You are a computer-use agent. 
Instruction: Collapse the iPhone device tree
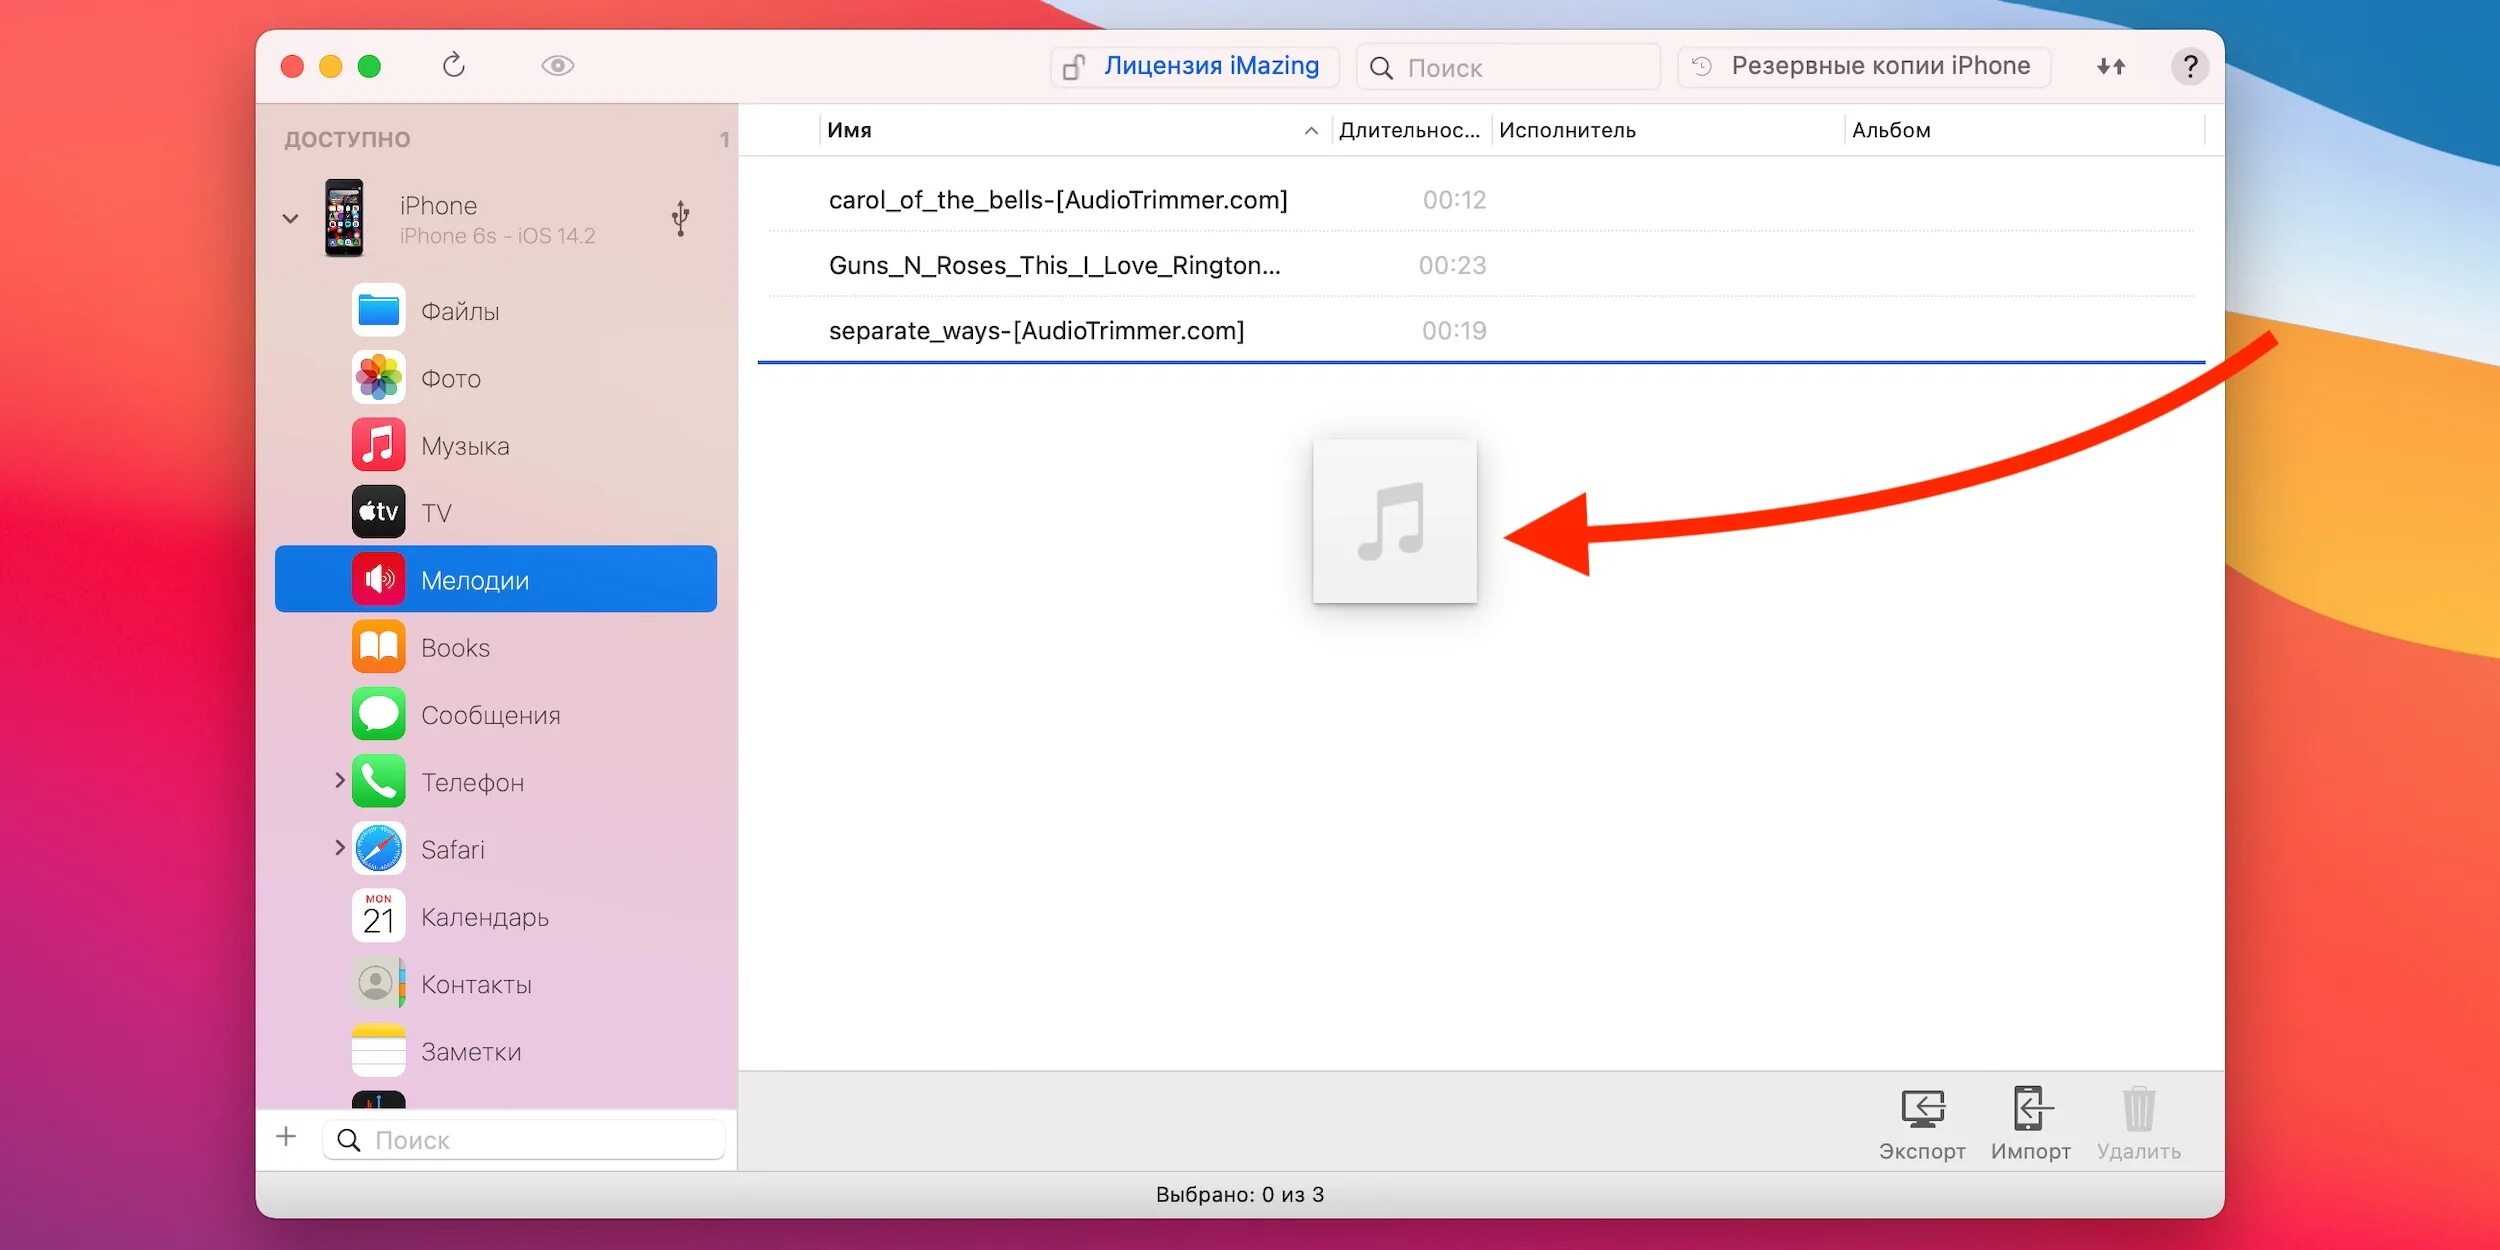[291, 218]
